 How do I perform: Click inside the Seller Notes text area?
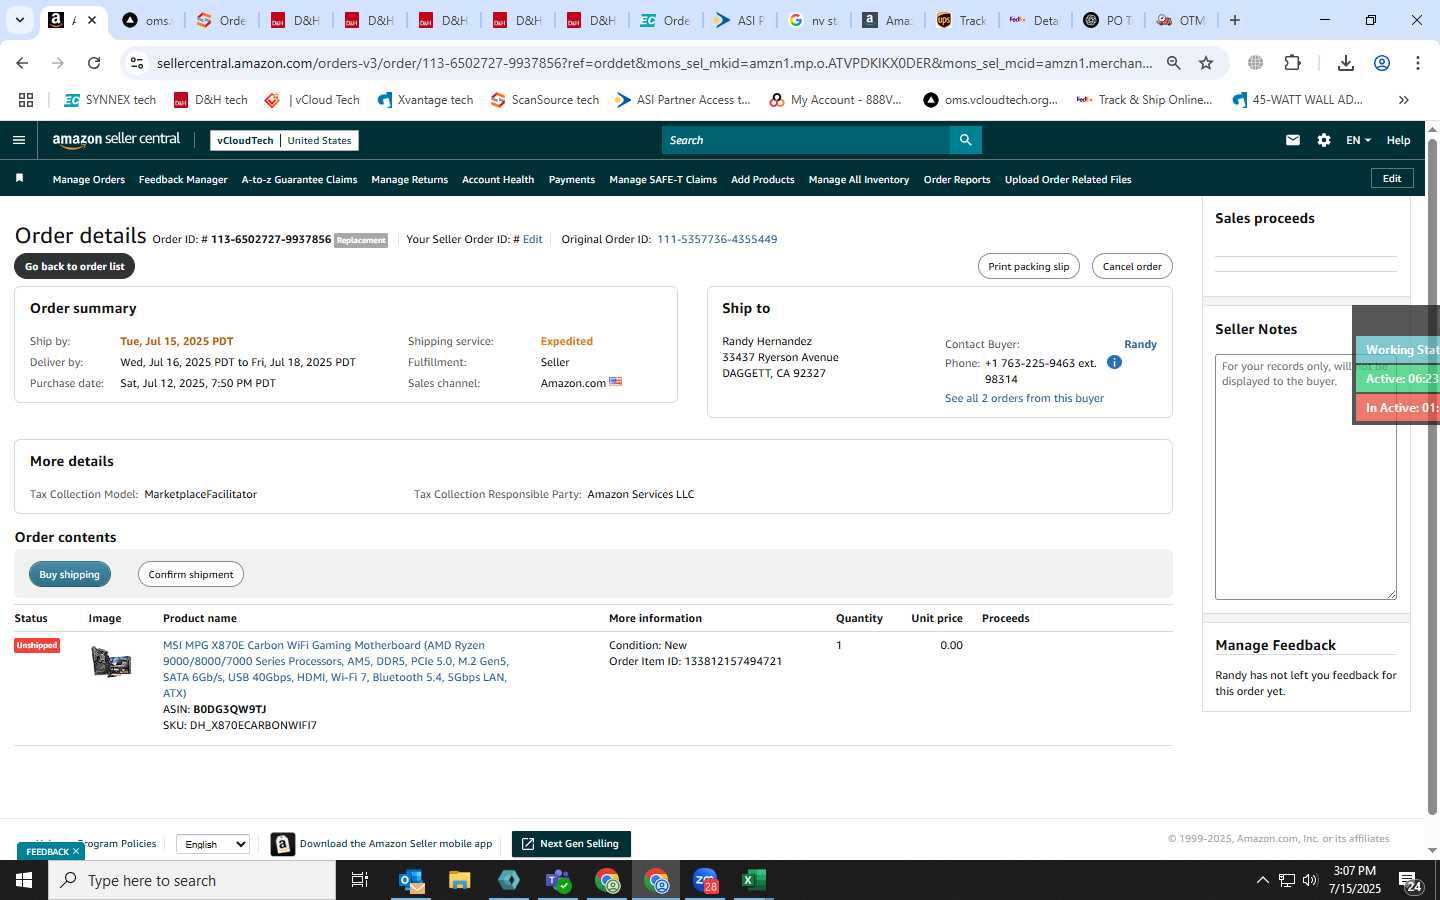(x=1305, y=477)
